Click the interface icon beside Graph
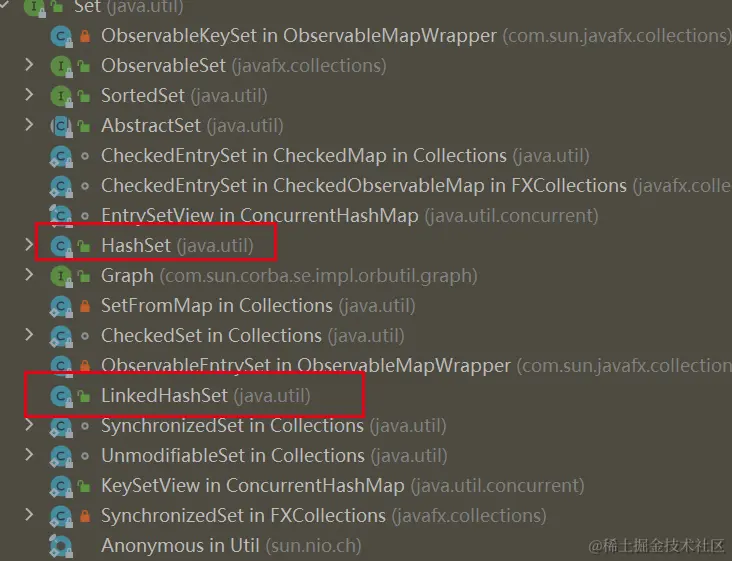The height and width of the screenshot is (561, 732). [61, 276]
